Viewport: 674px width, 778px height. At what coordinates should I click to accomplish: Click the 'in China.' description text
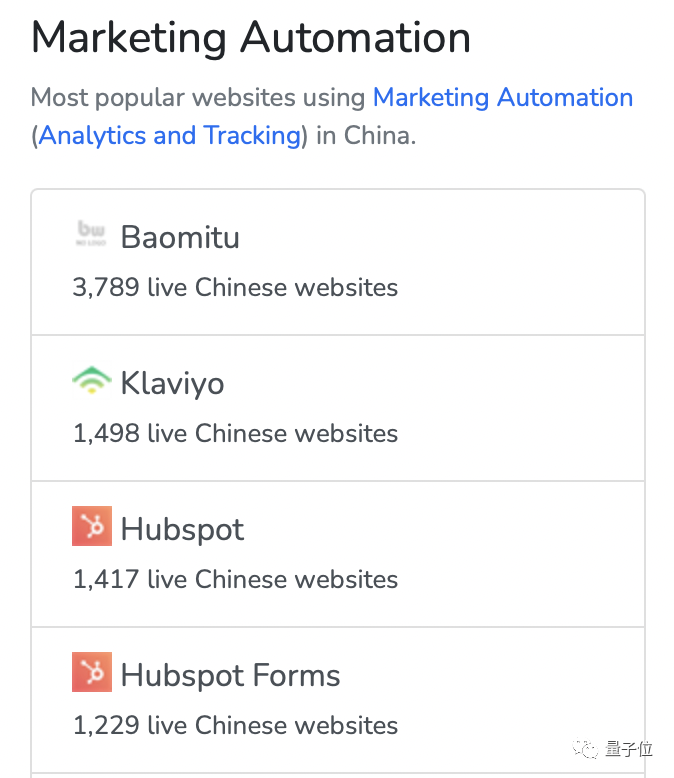click(x=364, y=135)
